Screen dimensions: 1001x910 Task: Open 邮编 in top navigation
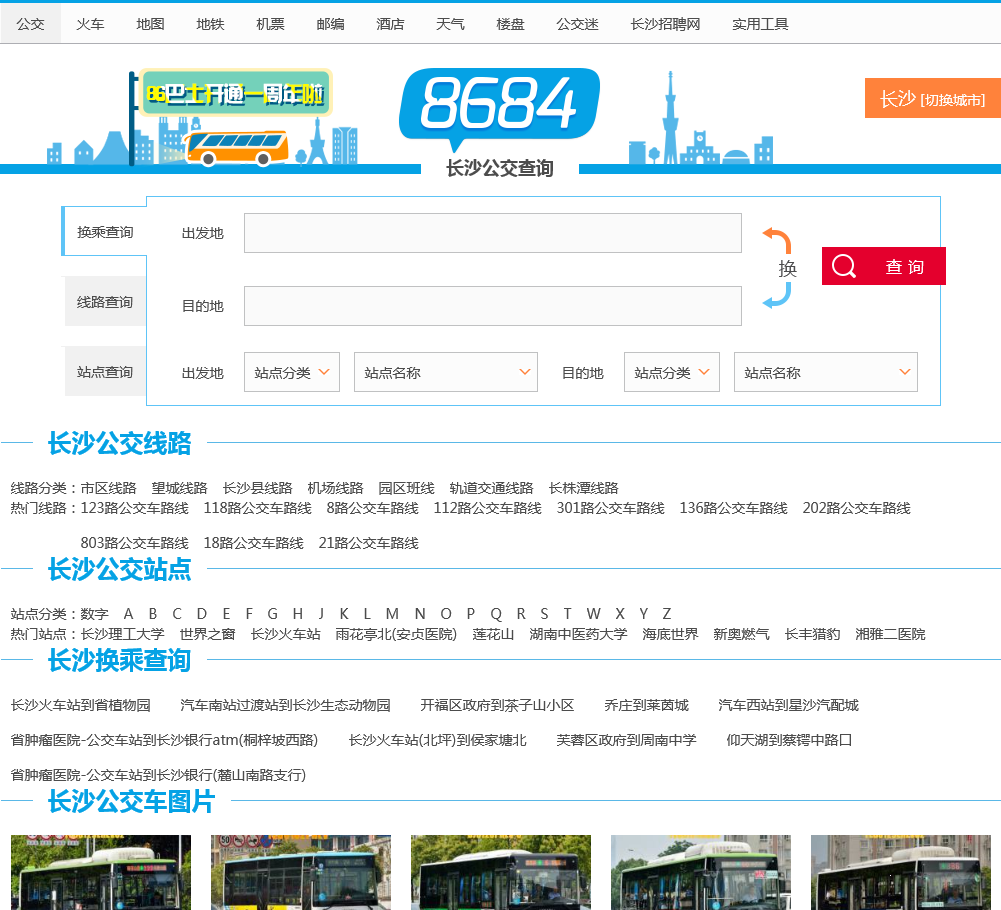tap(330, 24)
